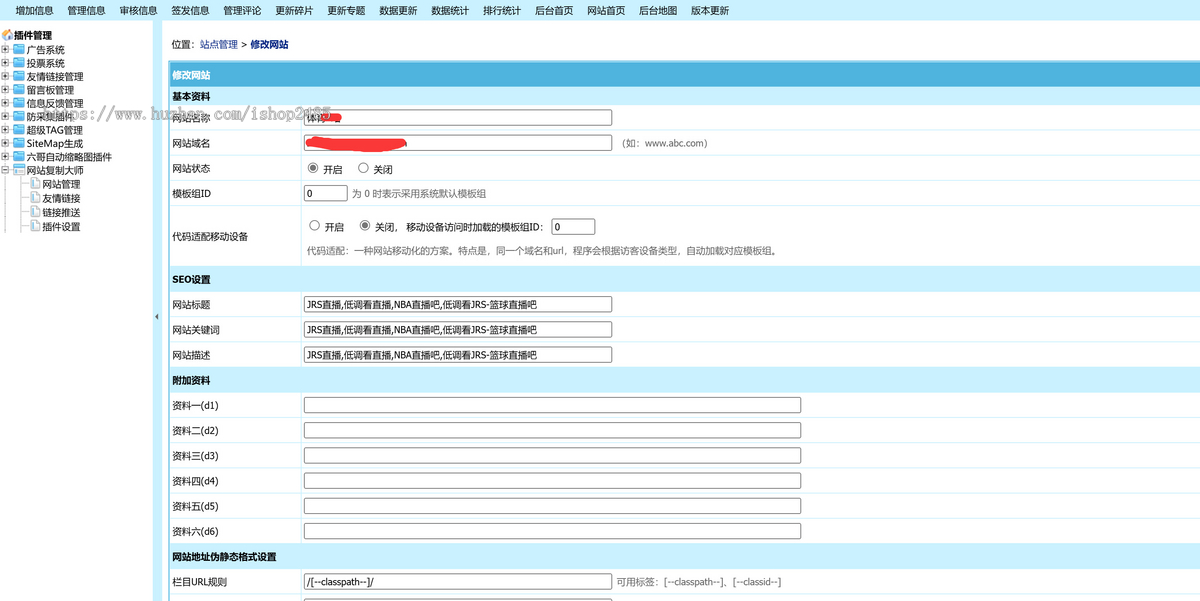
Task: Click the 留言板管理 folder icon
Action: point(19,90)
